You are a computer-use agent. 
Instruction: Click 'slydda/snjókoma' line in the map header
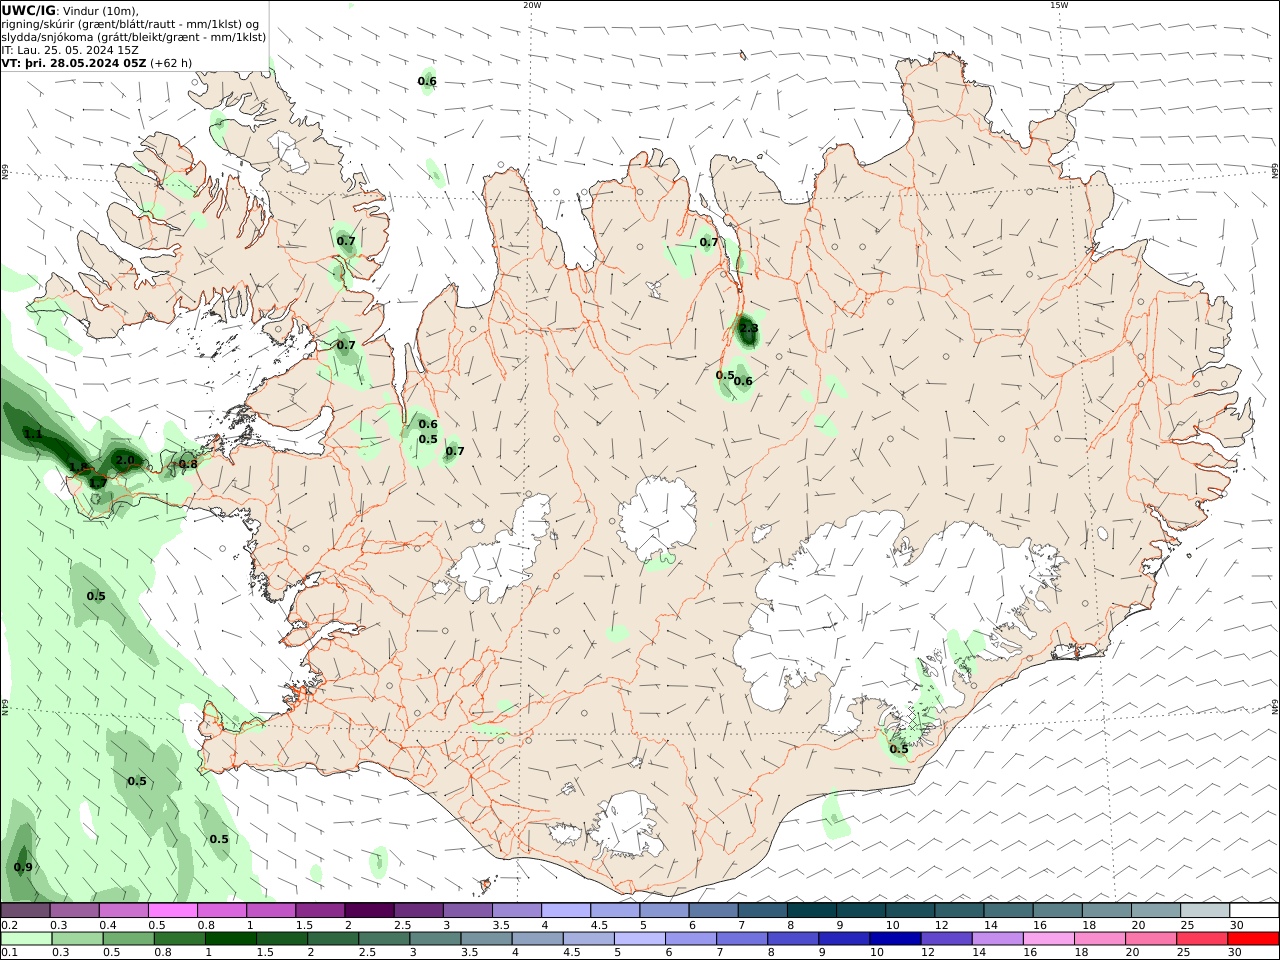[133, 37]
